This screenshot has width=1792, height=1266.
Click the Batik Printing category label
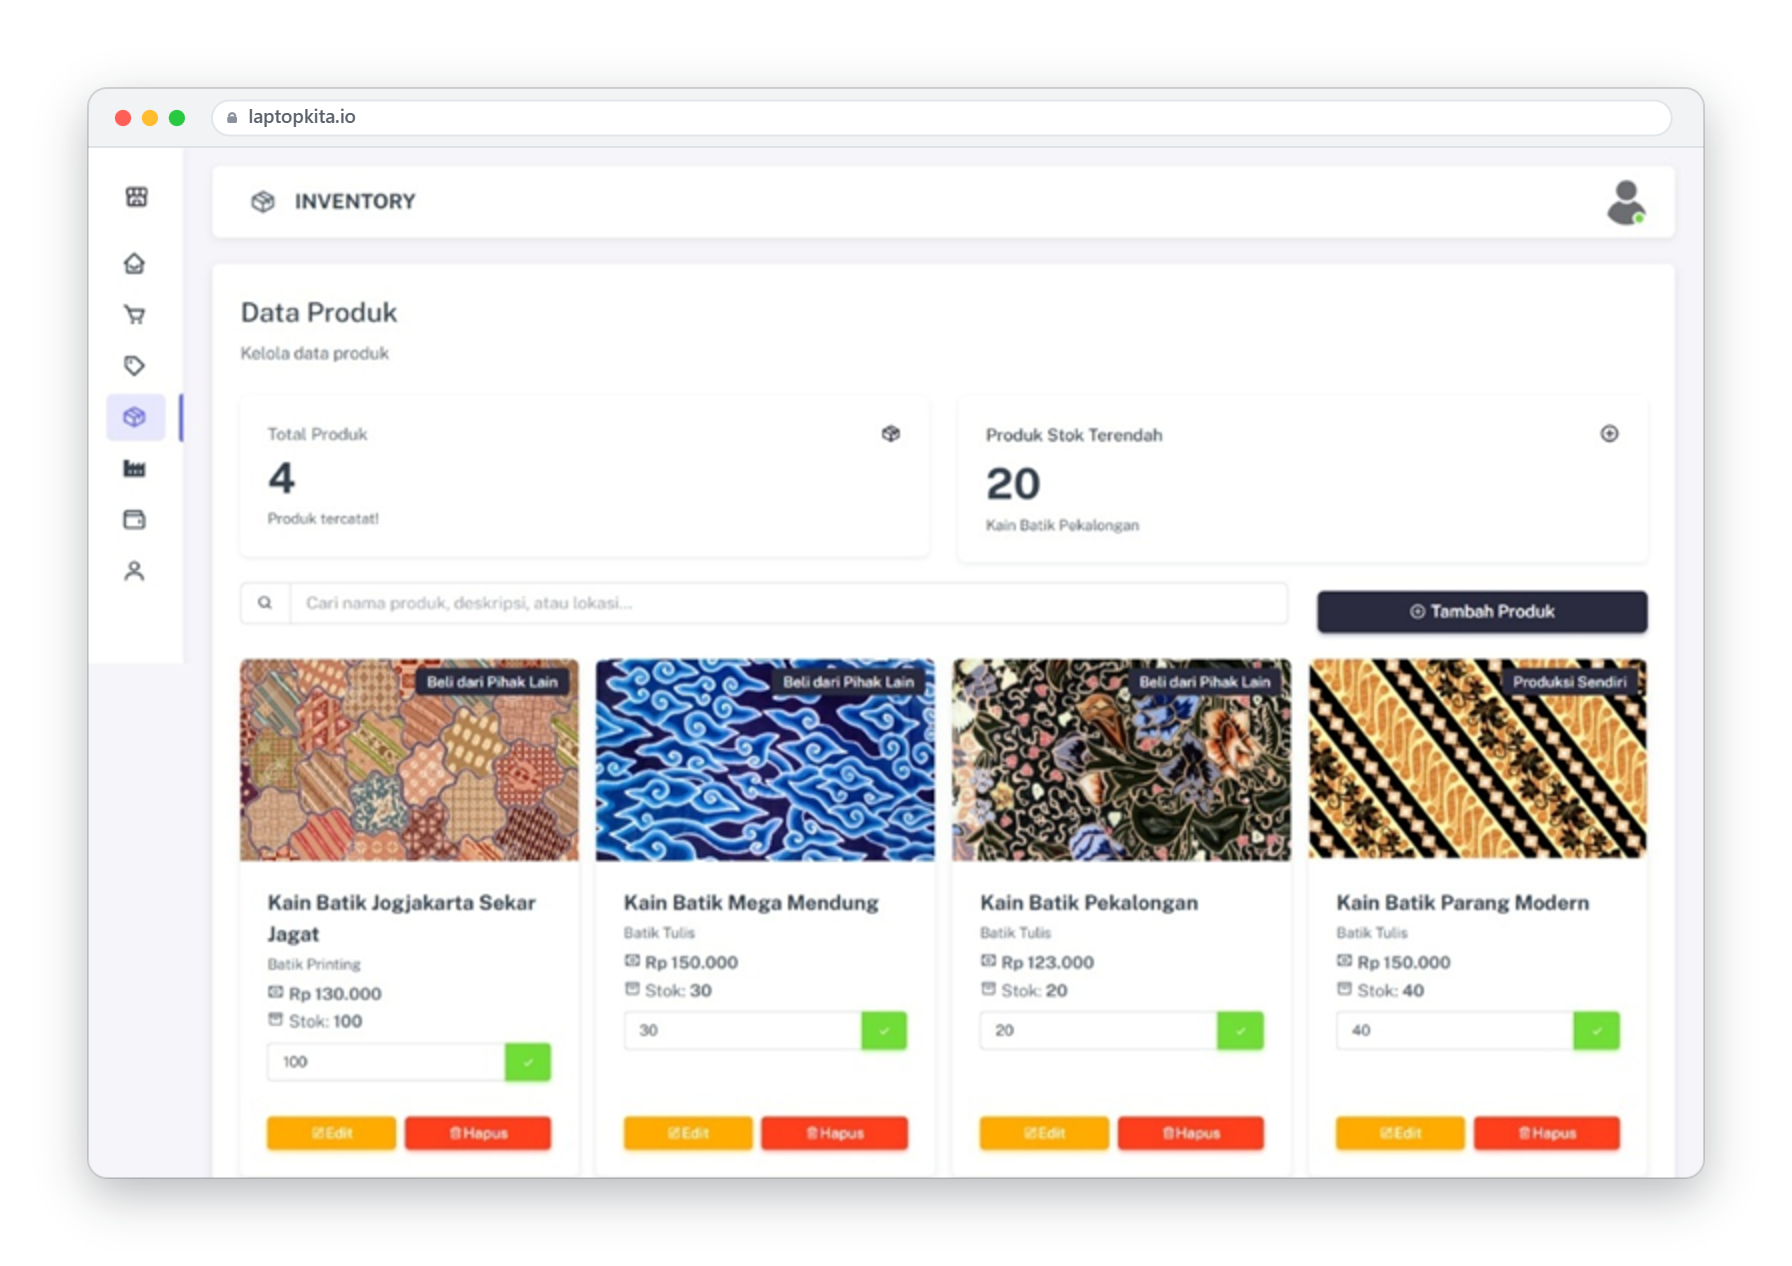click(314, 964)
